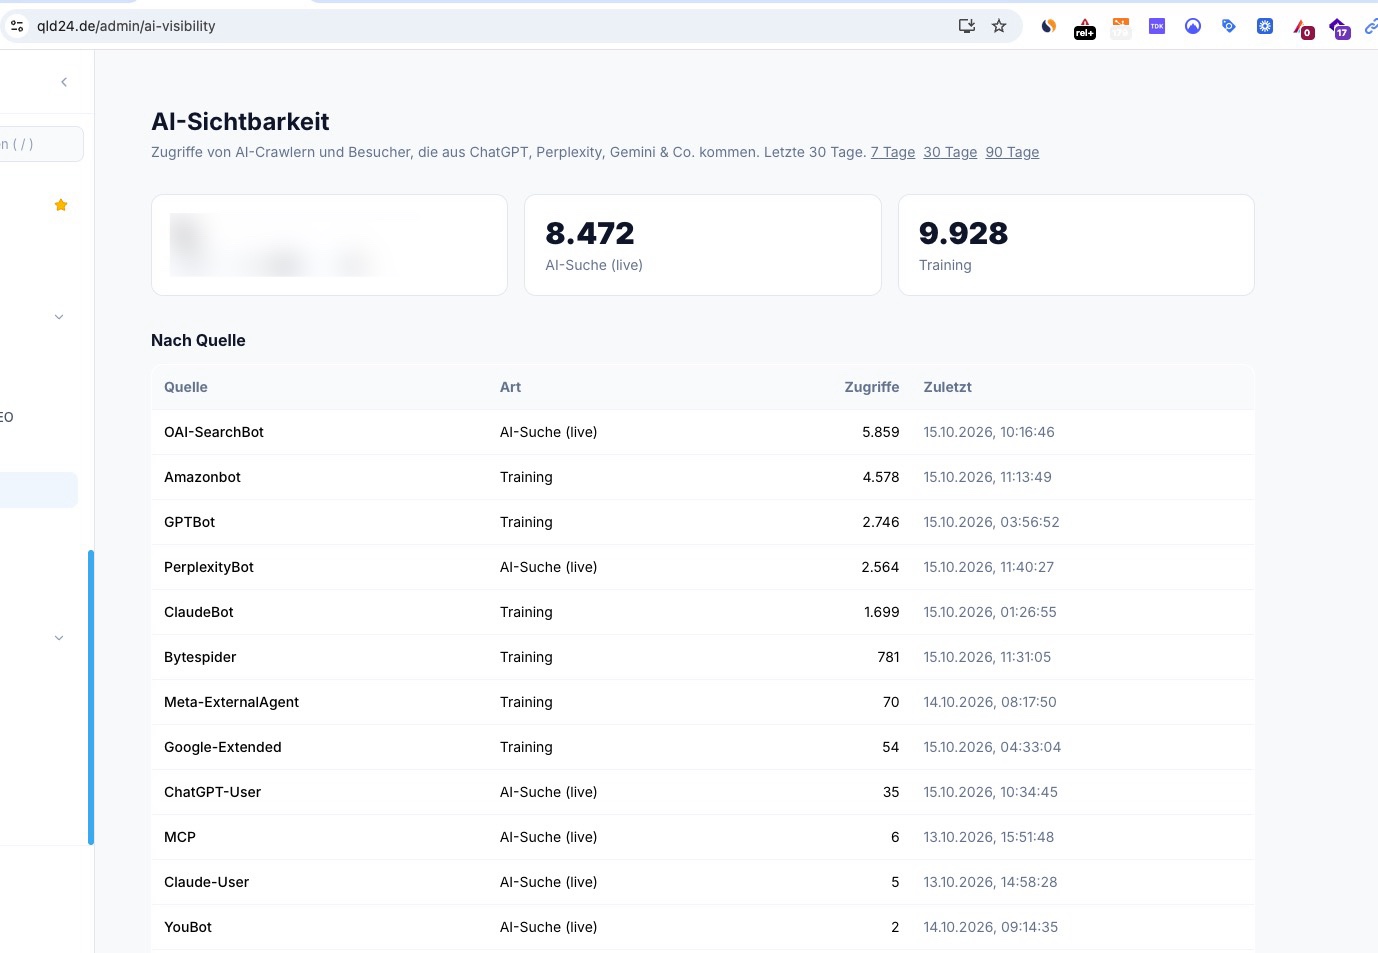The width and height of the screenshot is (1378, 953).
Task: Click the Zuletzt column header
Action: pos(948,387)
